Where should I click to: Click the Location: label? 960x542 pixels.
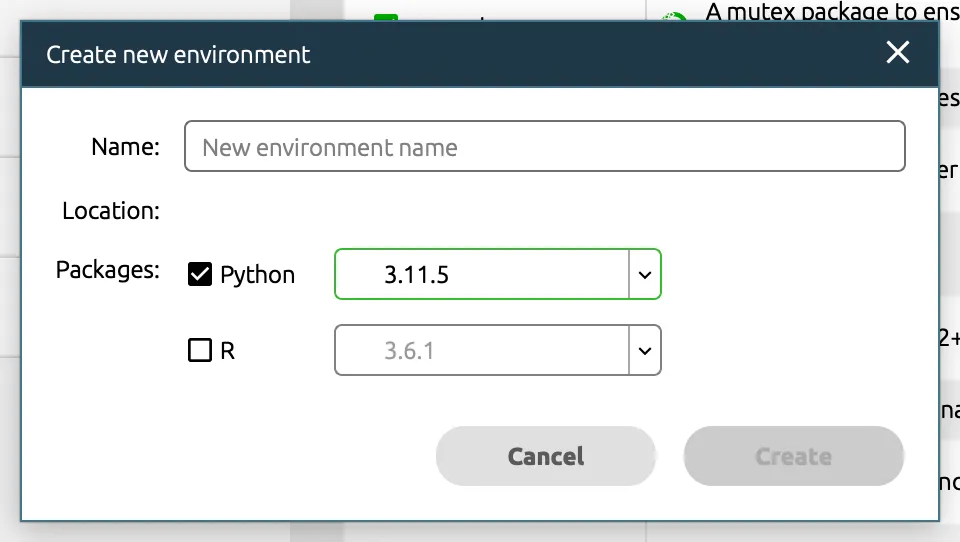[x=110, y=211]
